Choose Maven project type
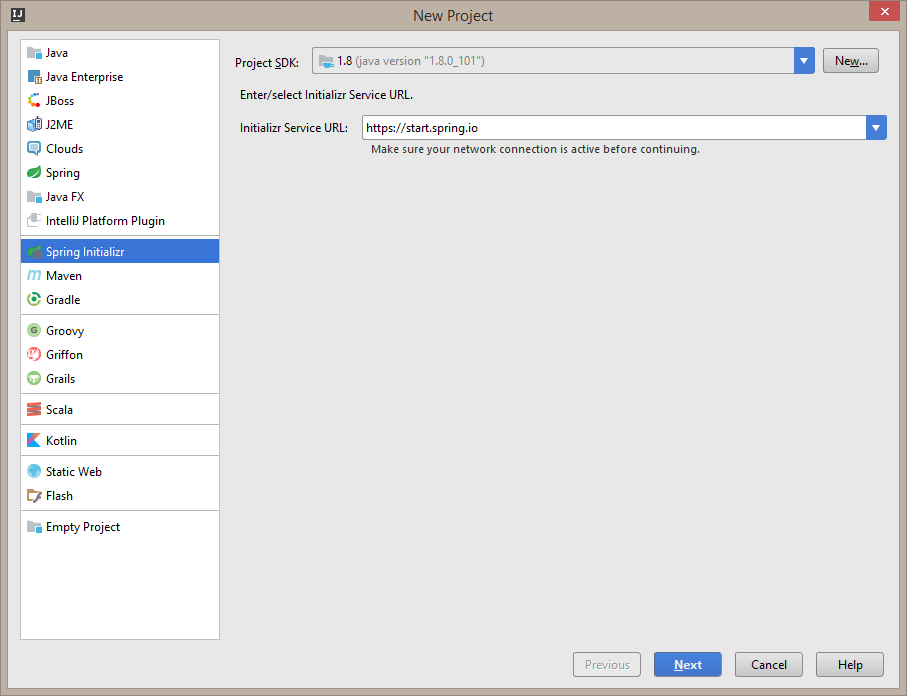The width and height of the screenshot is (907, 696). 120,275
